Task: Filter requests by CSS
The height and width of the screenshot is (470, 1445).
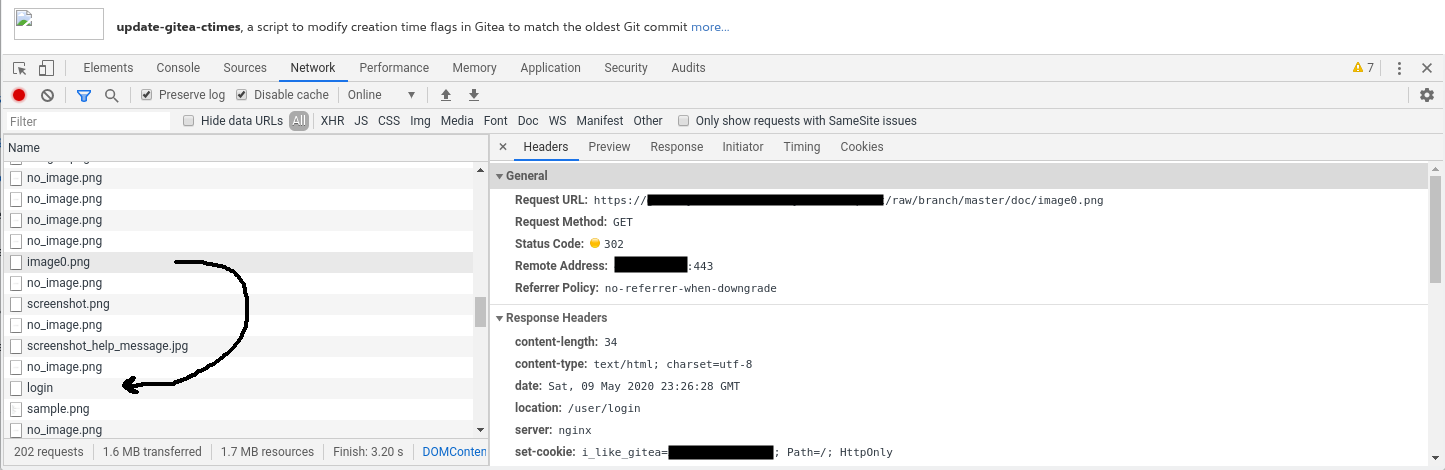Action: coord(389,121)
